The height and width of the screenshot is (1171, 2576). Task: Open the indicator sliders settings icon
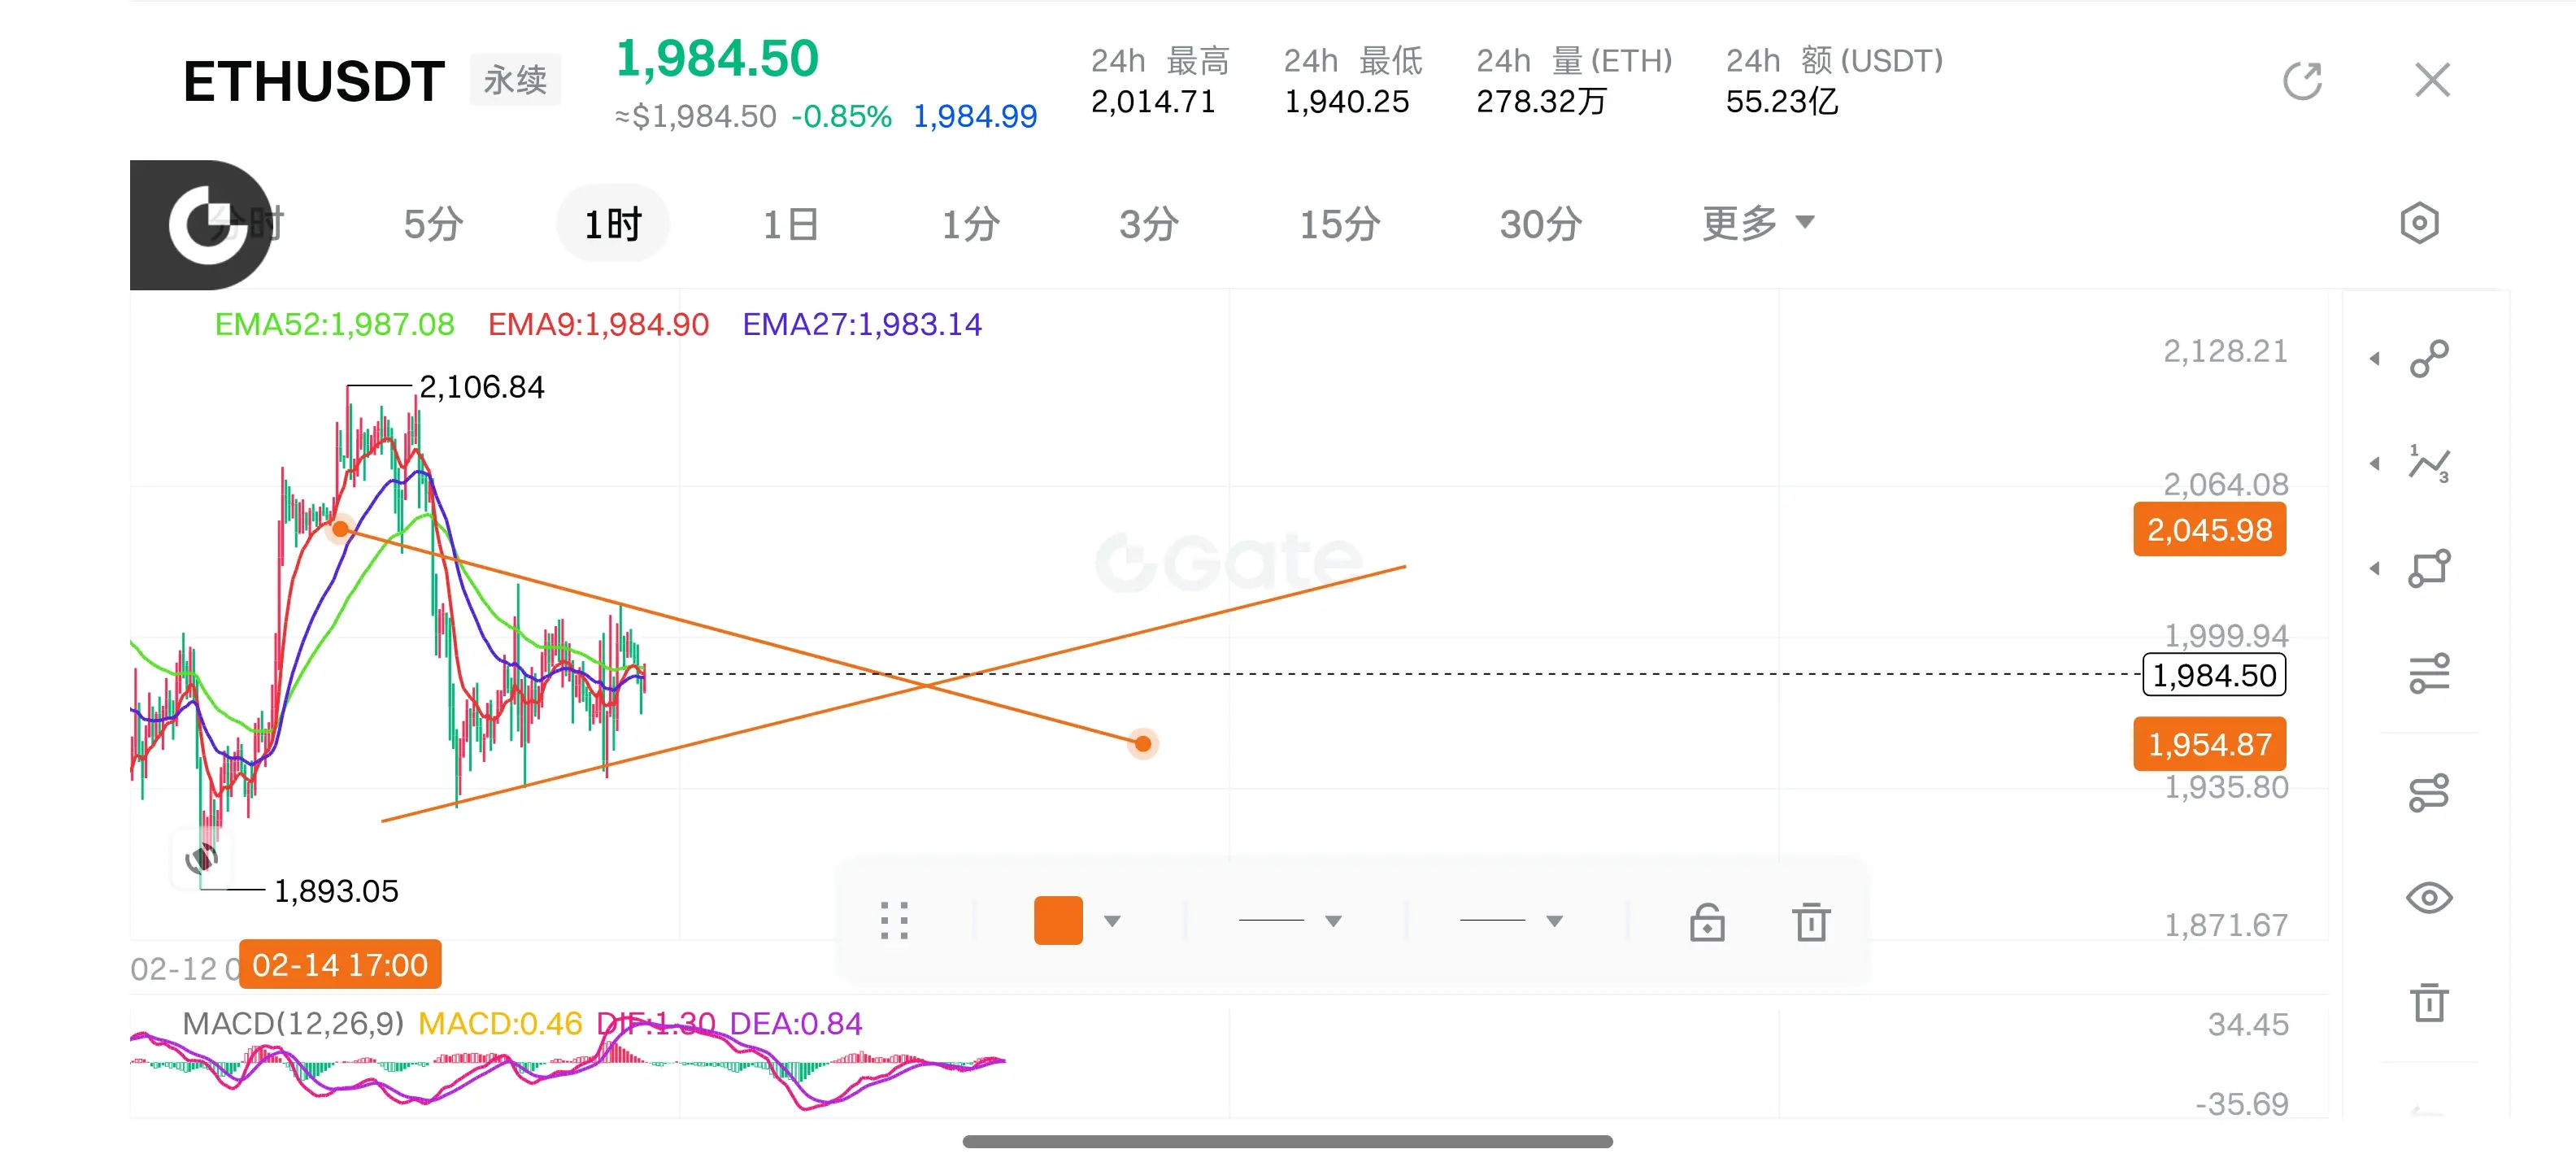(x=2428, y=673)
